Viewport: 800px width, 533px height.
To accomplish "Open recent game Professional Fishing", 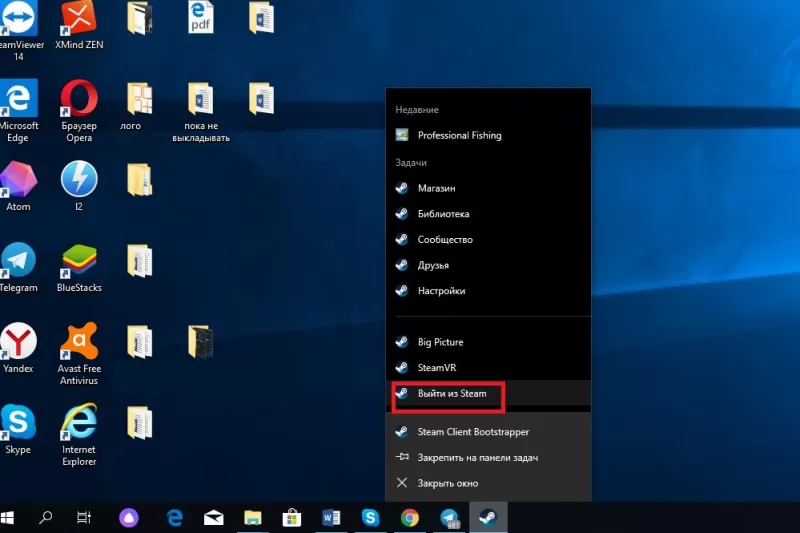I will pos(459,135).
